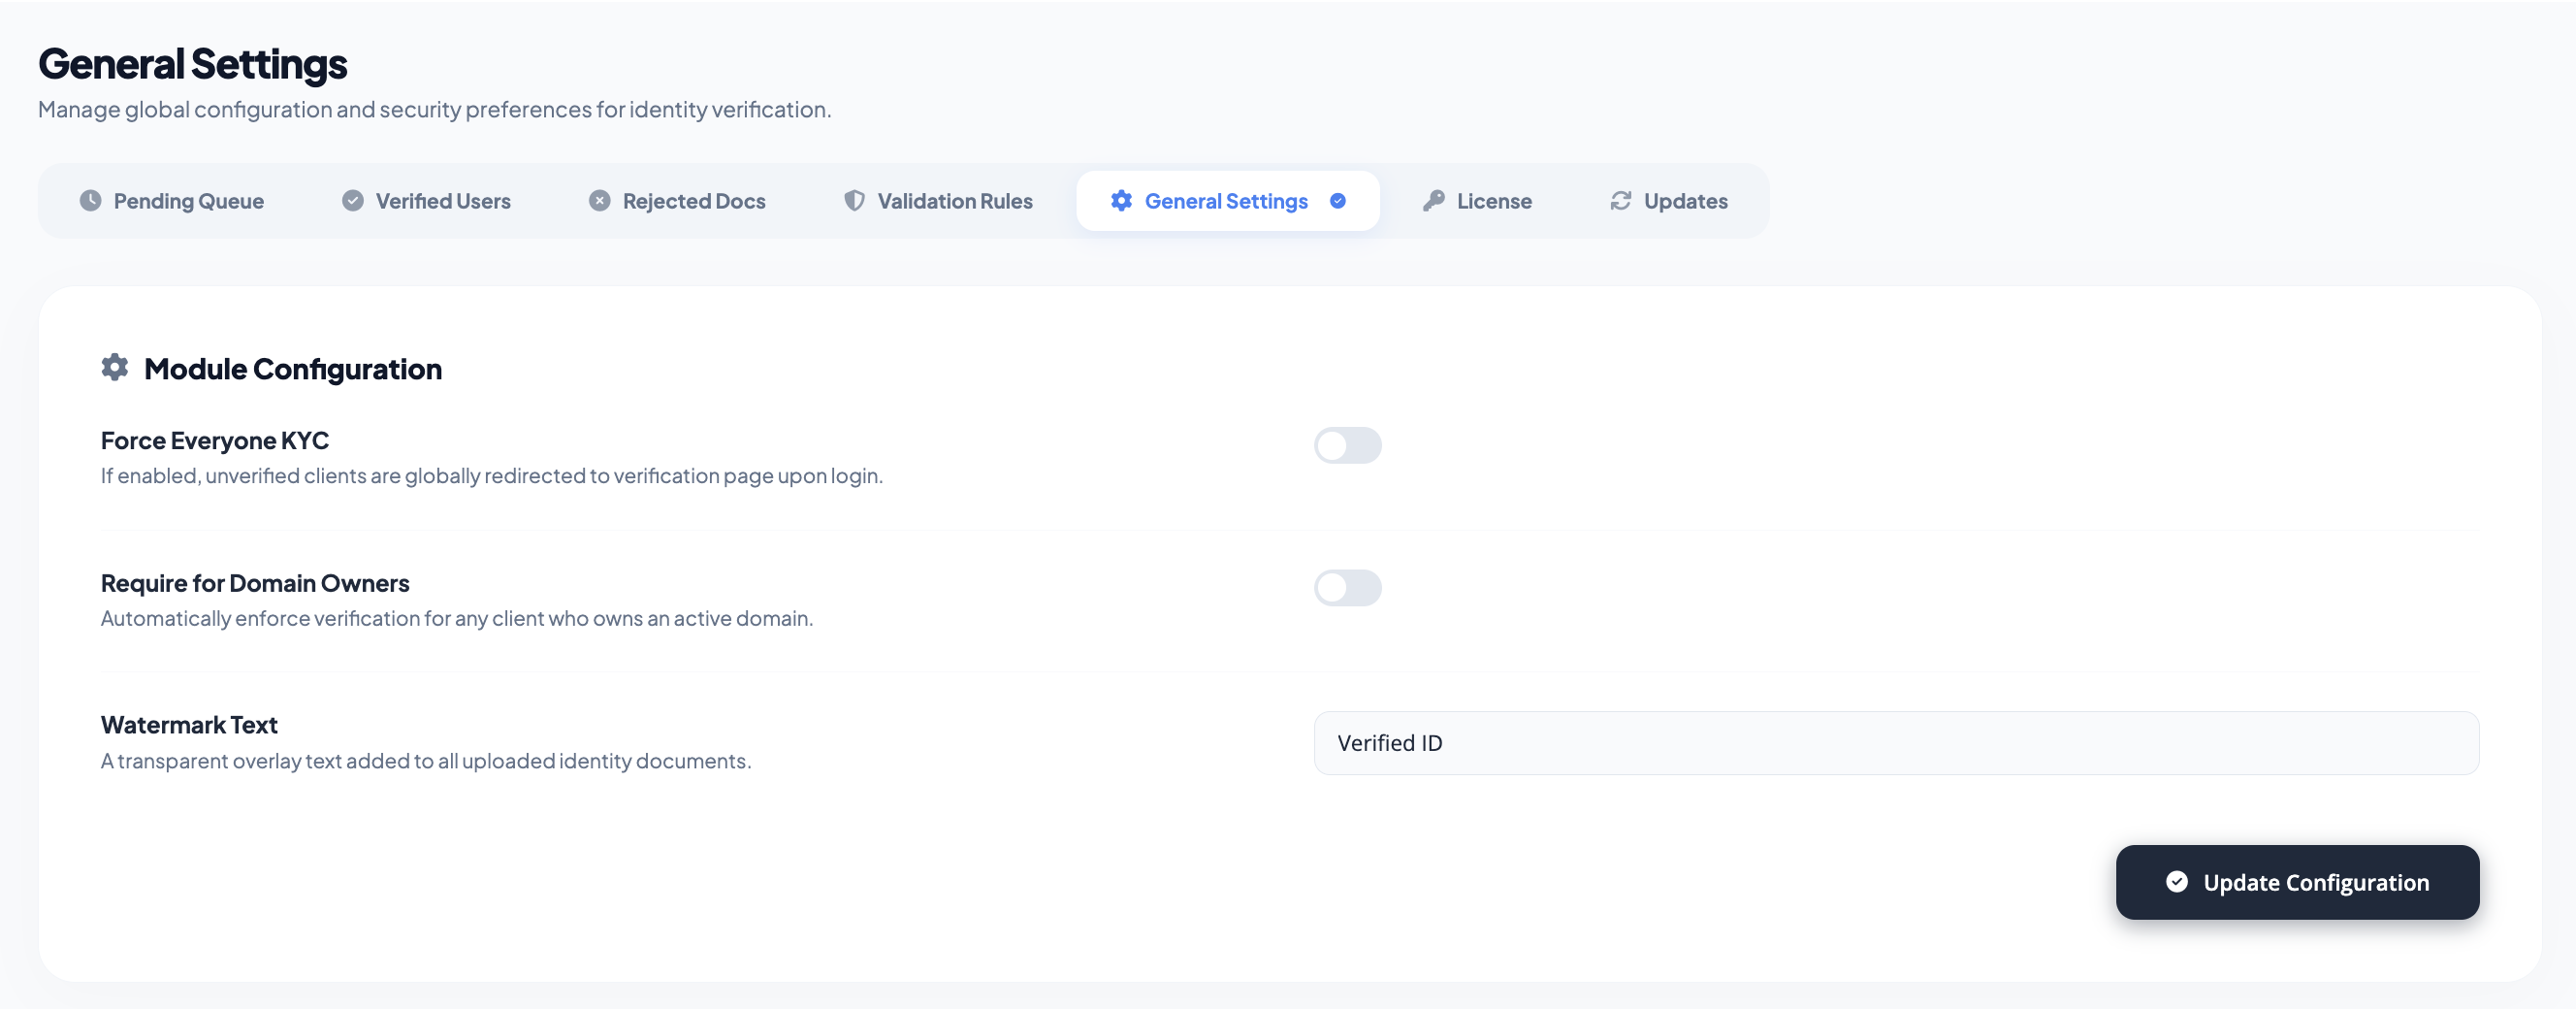The height and width of the screenshot is (1009, 2576).
Task: Click the gear icon on General Settings tab
Action: pyautogui.click(x=1121, y=200)
